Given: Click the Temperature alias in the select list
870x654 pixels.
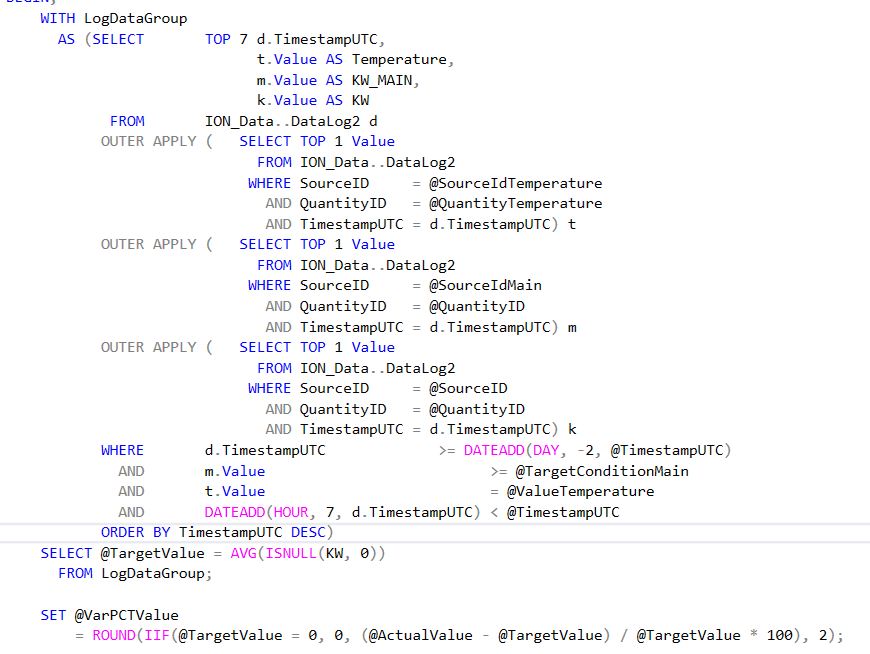Looking at the screenshot, I should (399, 59).
